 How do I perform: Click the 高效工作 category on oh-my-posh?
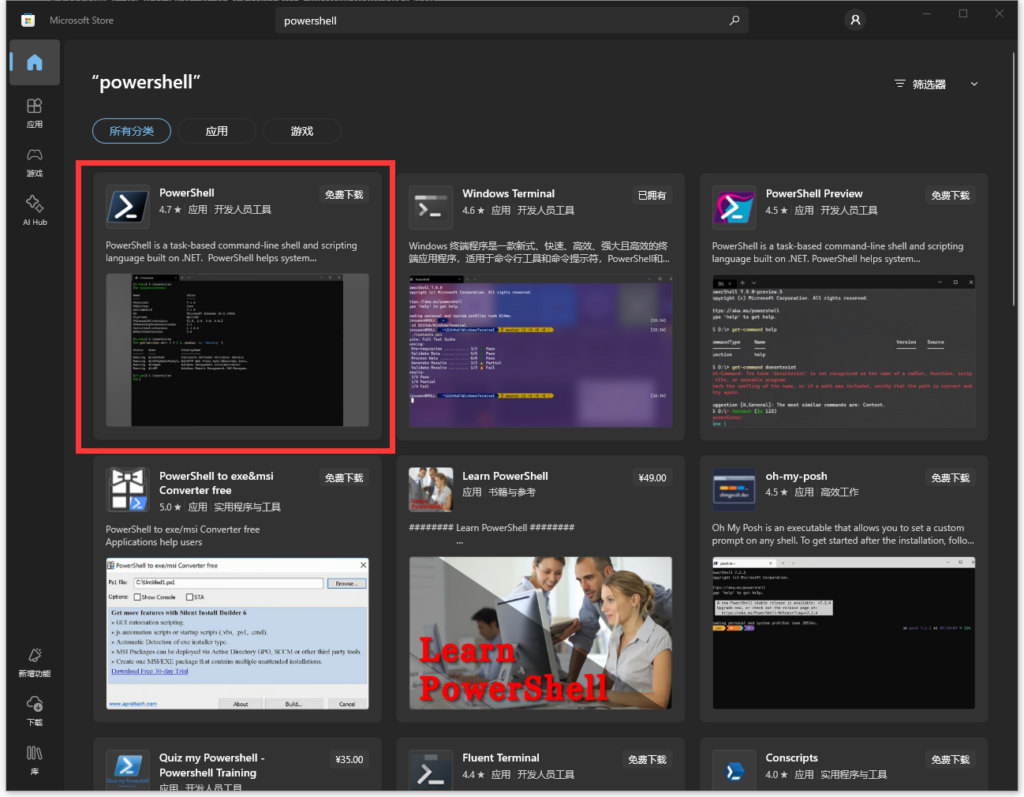coord(839,492)
